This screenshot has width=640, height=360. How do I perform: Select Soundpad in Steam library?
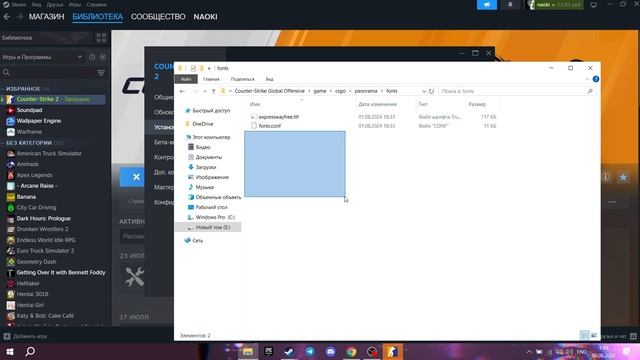pyautogui.click(x=29, y=110)
